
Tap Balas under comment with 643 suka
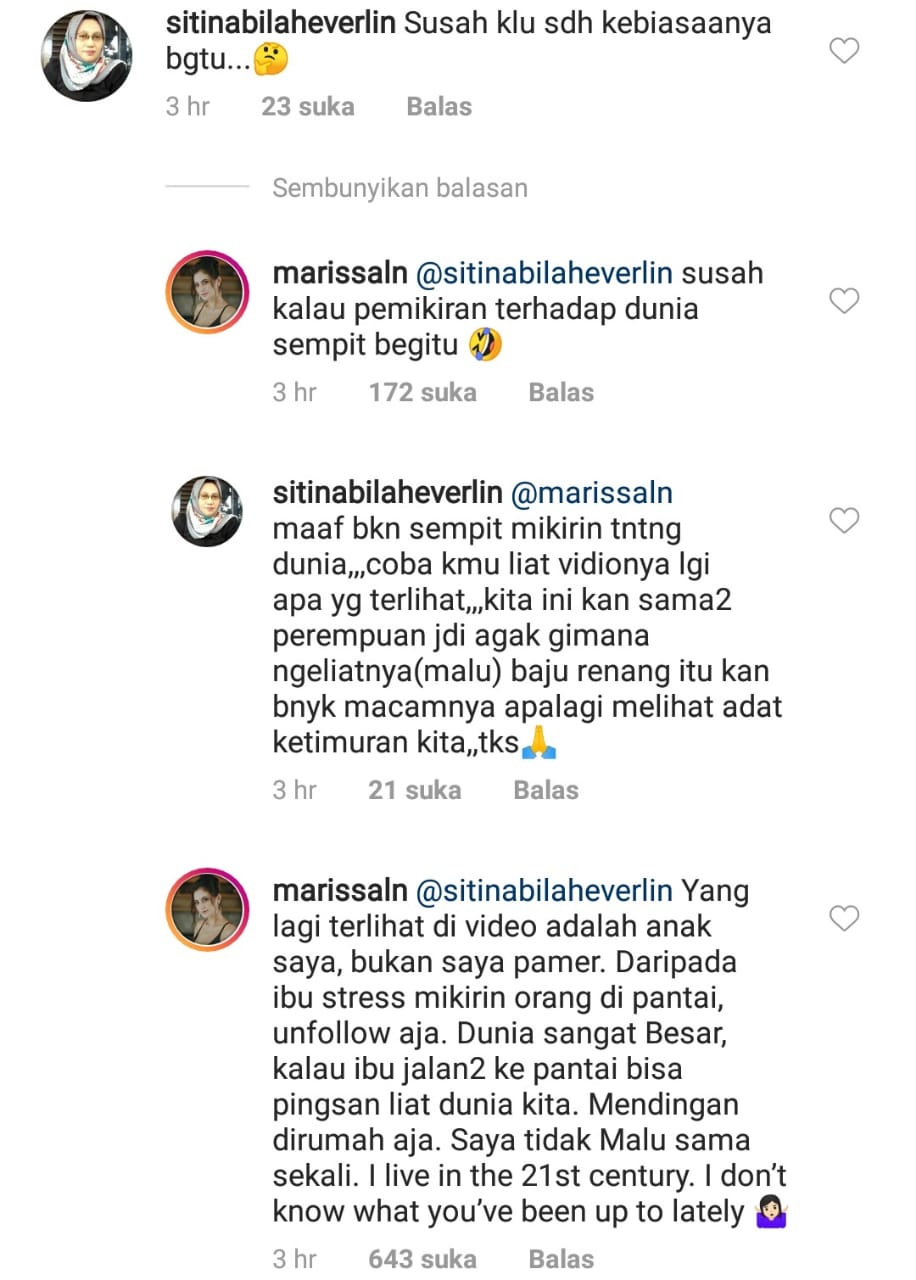tap(561, 1258)
